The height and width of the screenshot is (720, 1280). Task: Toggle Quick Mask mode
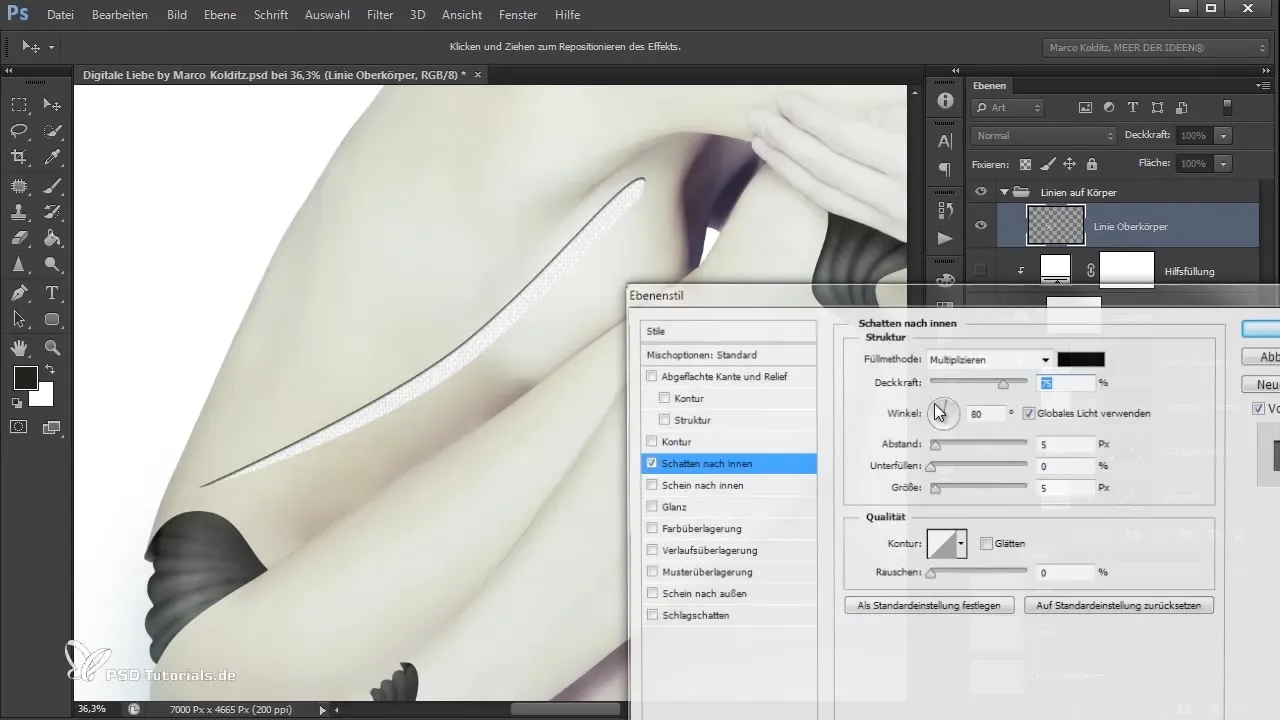click(19, 427)
